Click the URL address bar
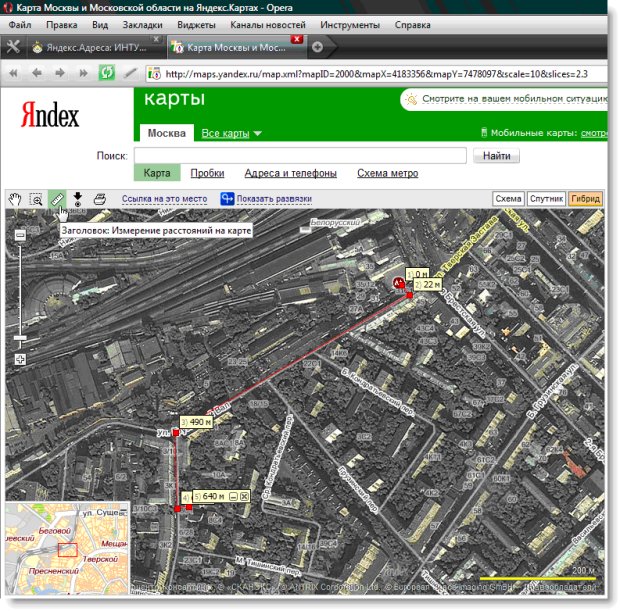 [376, 74]
